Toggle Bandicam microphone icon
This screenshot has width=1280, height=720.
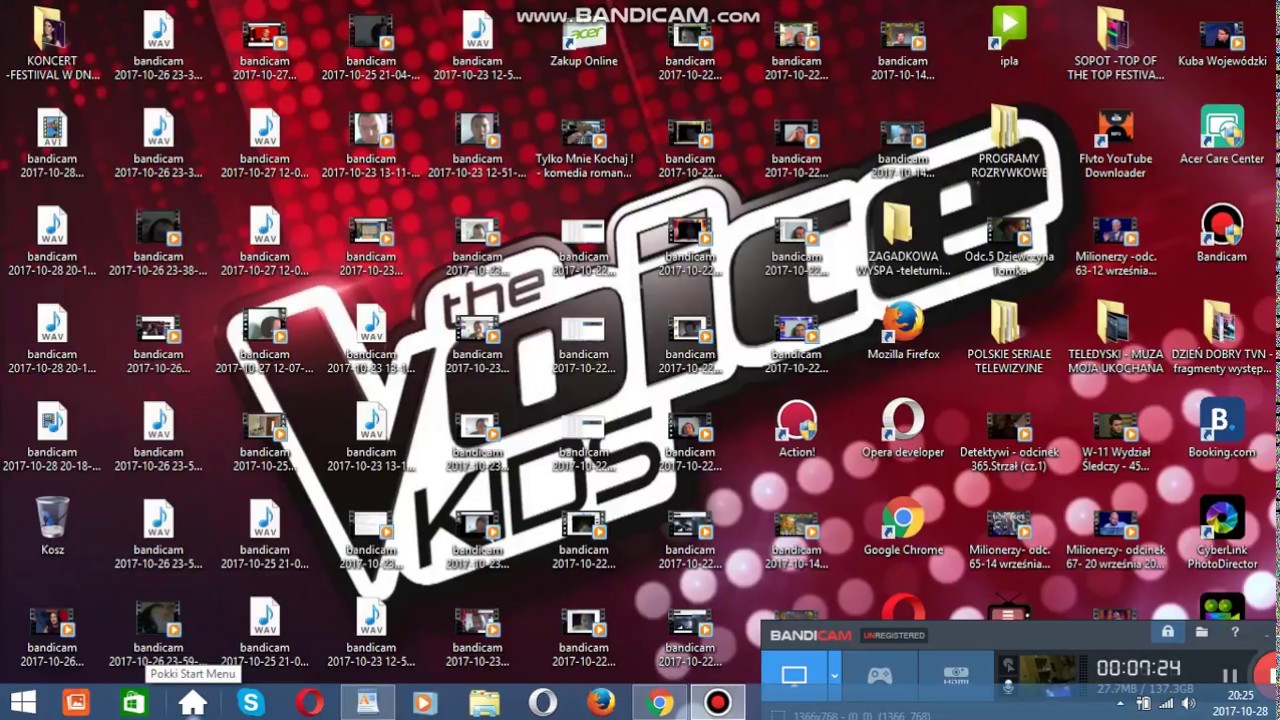coord(1008,687)
